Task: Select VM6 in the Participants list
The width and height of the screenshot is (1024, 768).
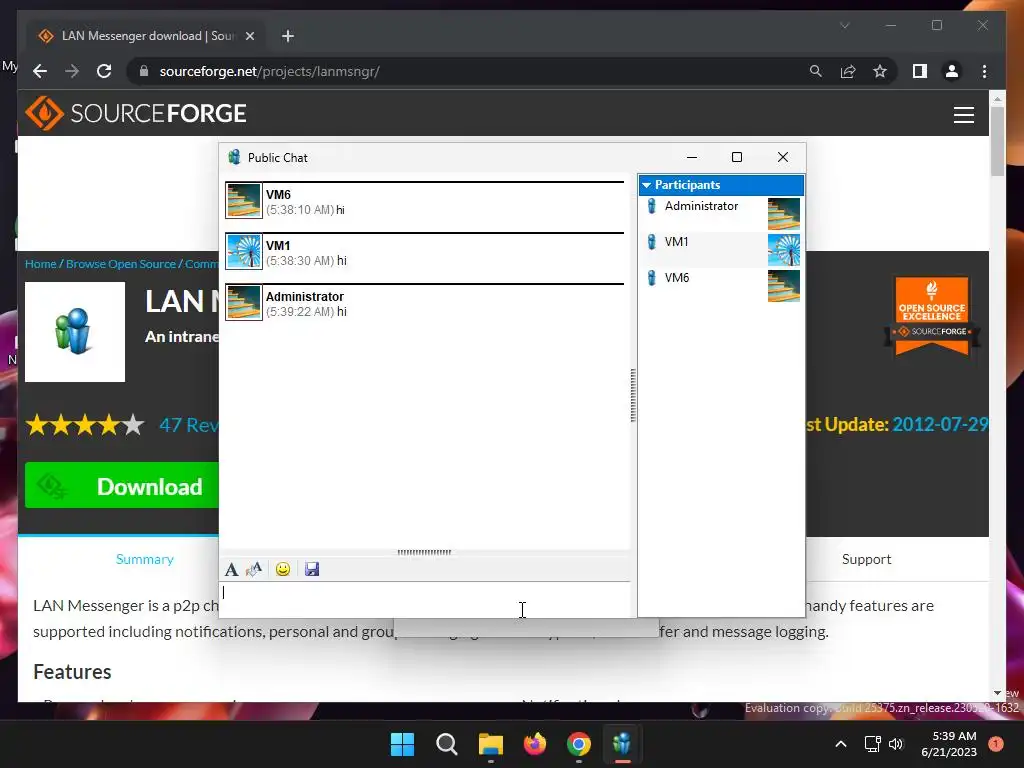Action: point(721,285)
